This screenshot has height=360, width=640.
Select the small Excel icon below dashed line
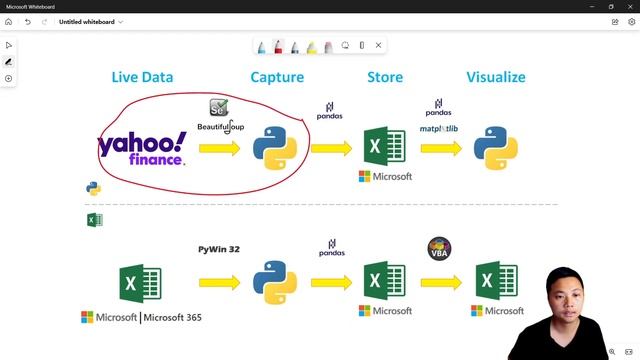95,220
